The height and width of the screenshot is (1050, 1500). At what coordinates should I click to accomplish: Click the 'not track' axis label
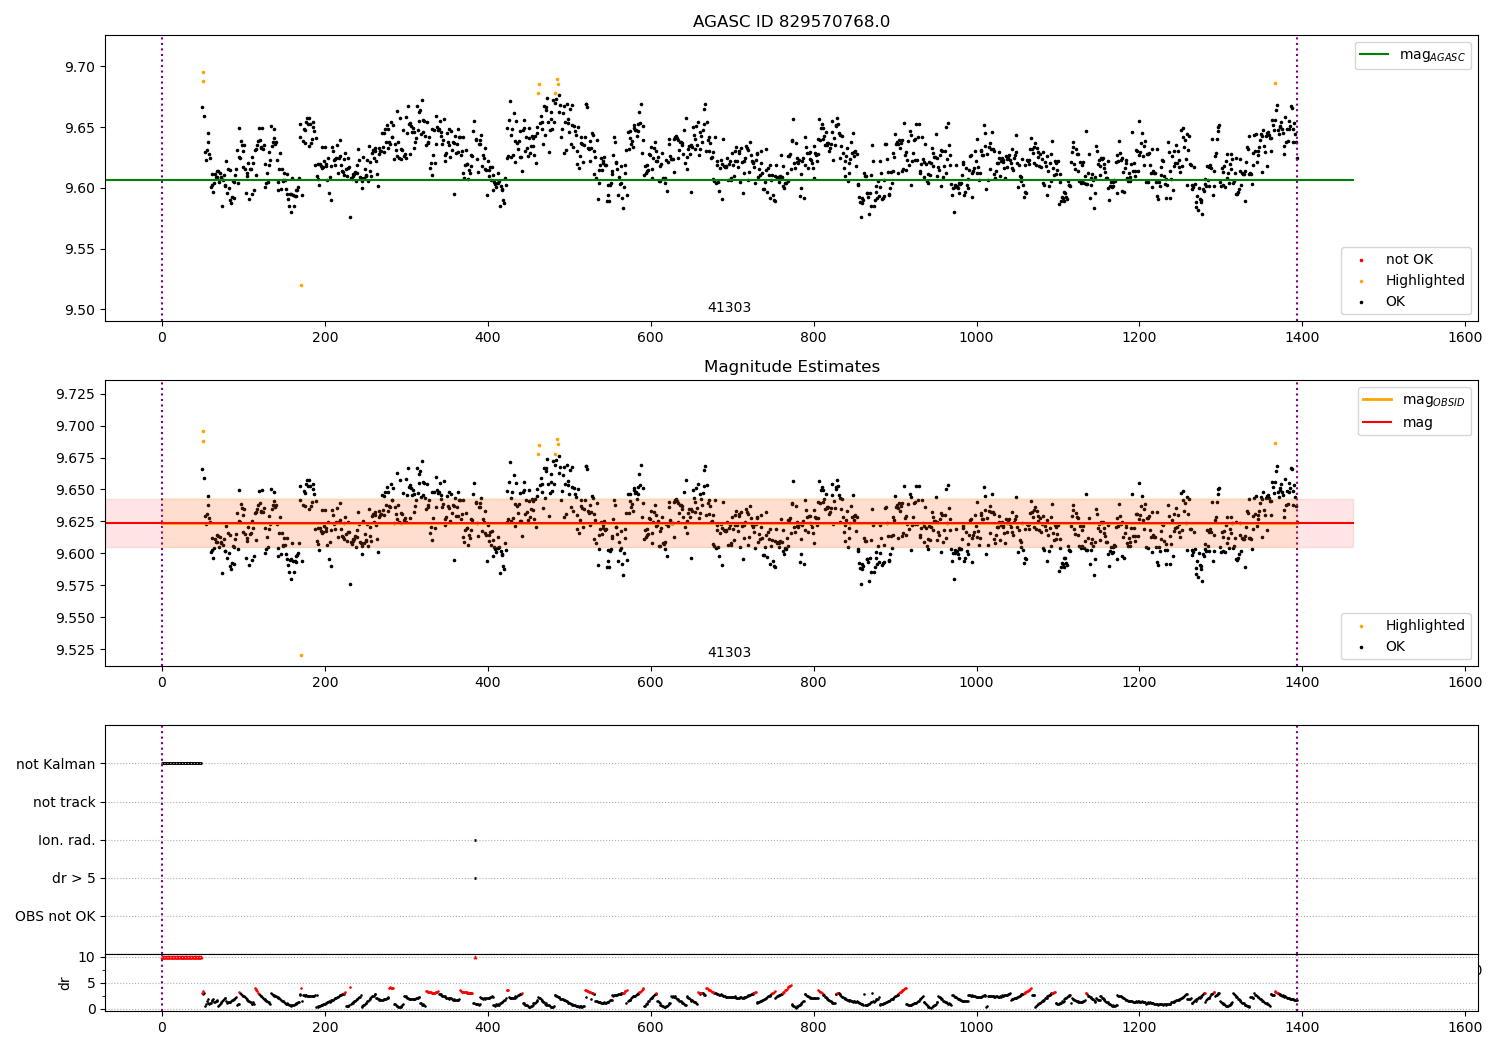(x=64, y=802)
